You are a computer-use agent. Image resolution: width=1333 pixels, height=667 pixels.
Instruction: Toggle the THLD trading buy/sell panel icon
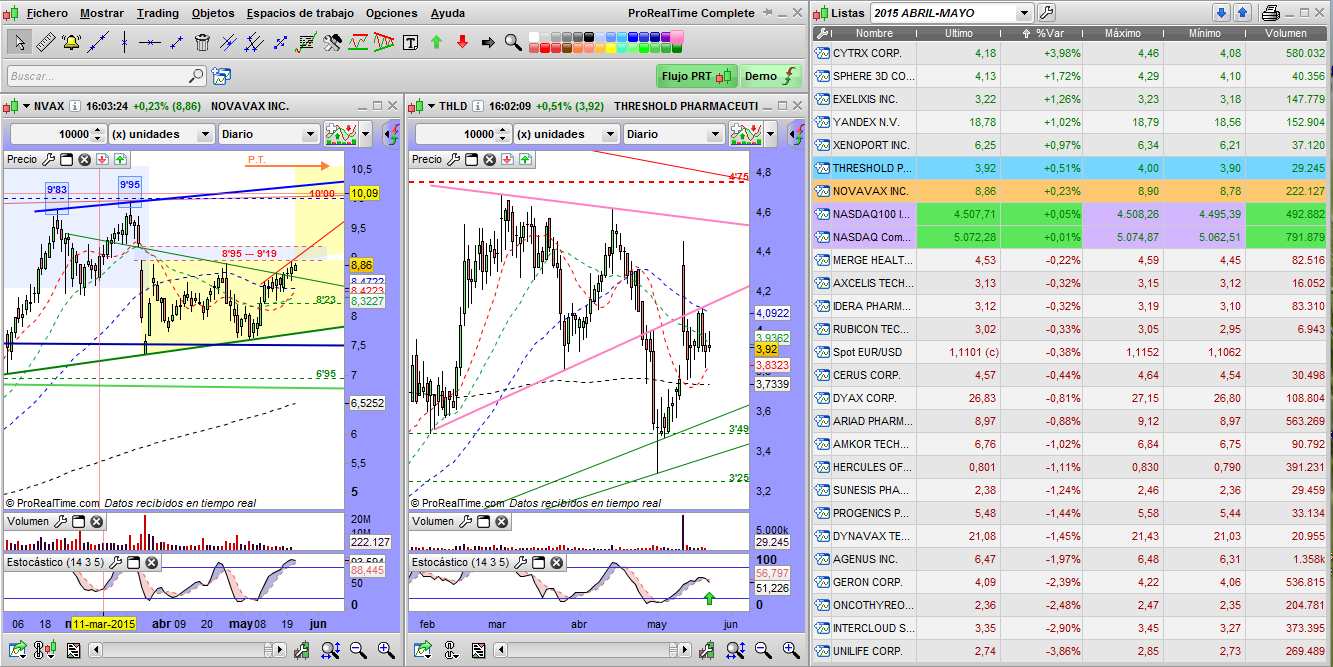click(796, 134)
